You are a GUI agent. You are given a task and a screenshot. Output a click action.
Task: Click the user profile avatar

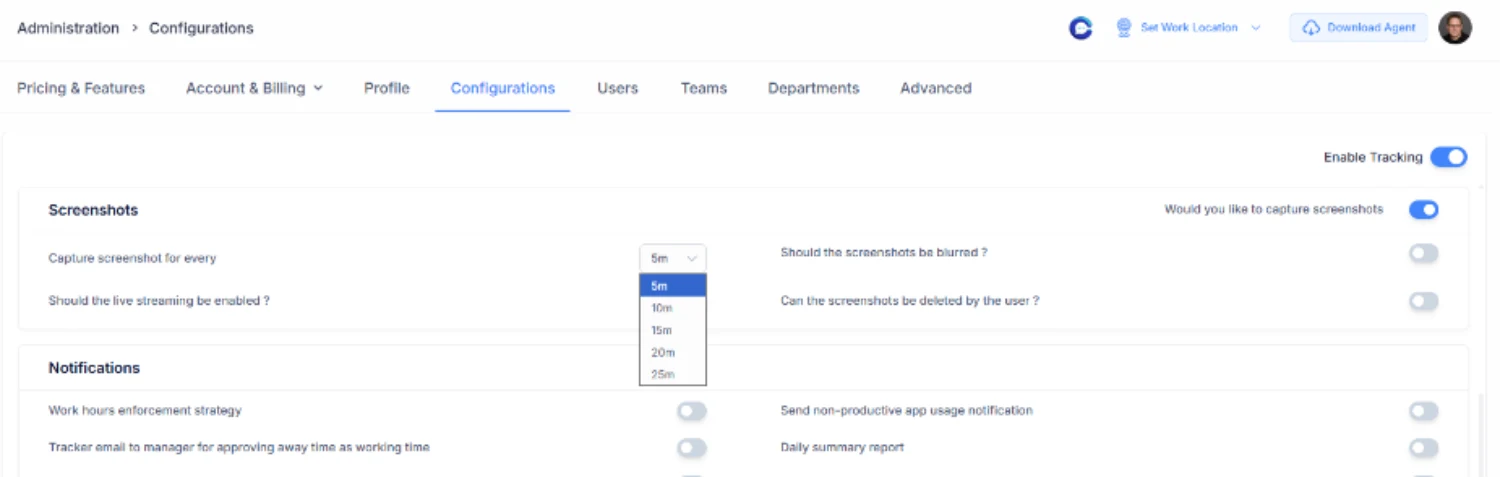[1455, 28]
